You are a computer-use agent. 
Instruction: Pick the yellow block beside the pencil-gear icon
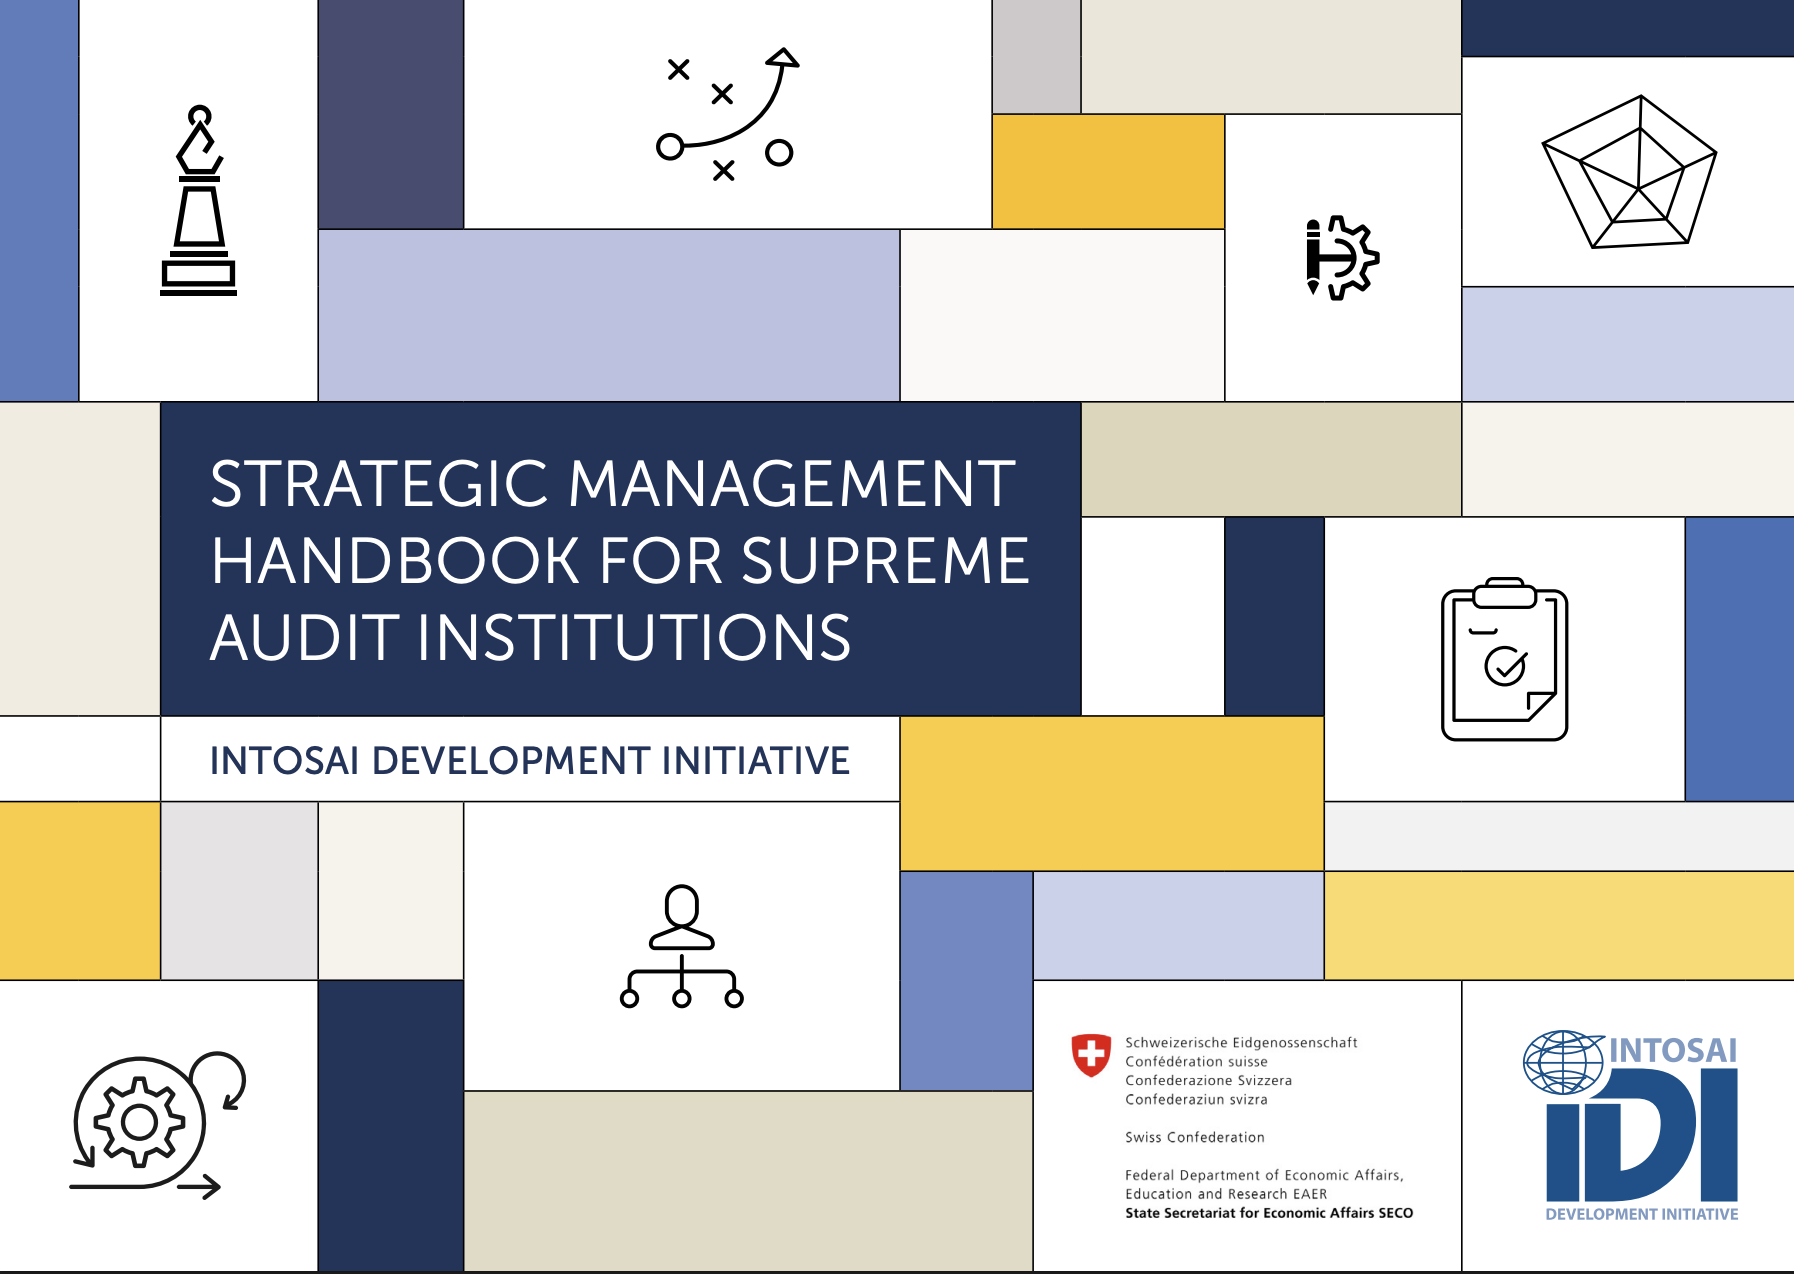[1108, 171]
